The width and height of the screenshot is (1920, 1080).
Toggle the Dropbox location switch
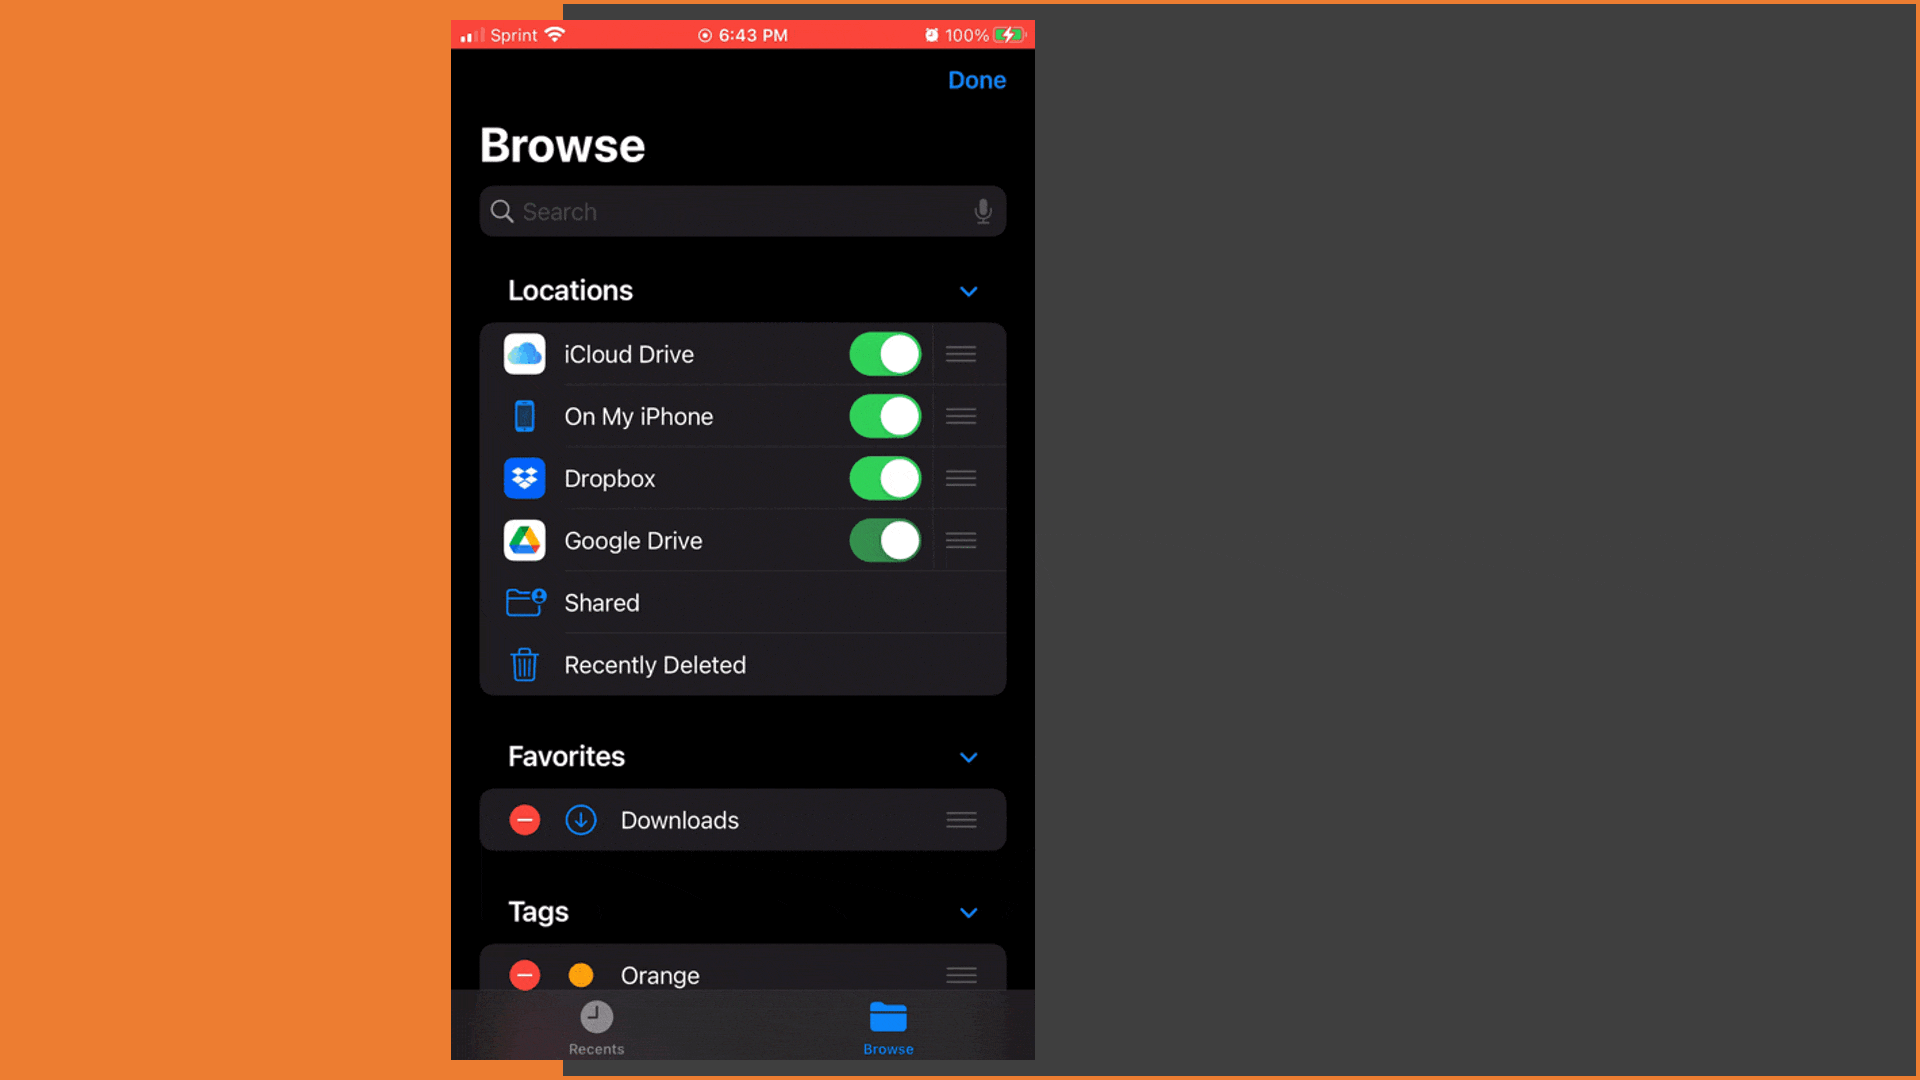coord(885,478)
